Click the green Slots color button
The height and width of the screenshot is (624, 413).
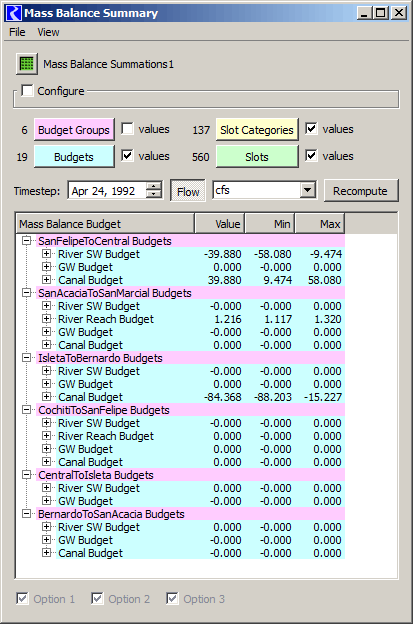click(257, 157)
